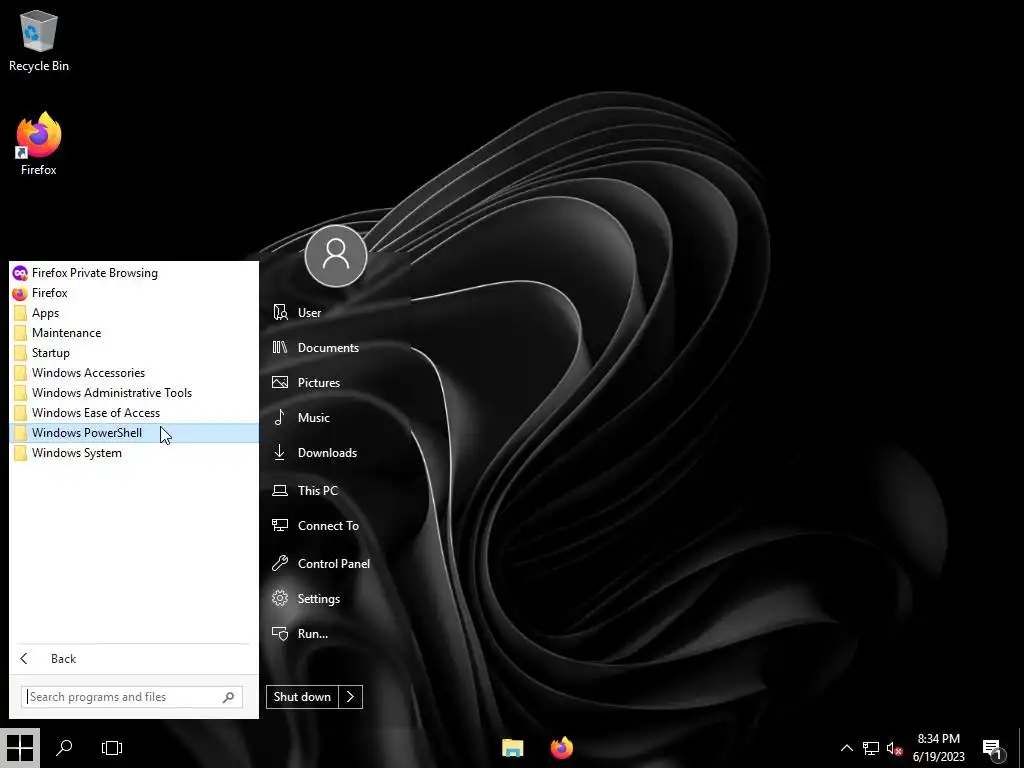Select the Firefox desktop shortcut
This screenshot has width=1024, height=768.
click(x=39, y=144)
